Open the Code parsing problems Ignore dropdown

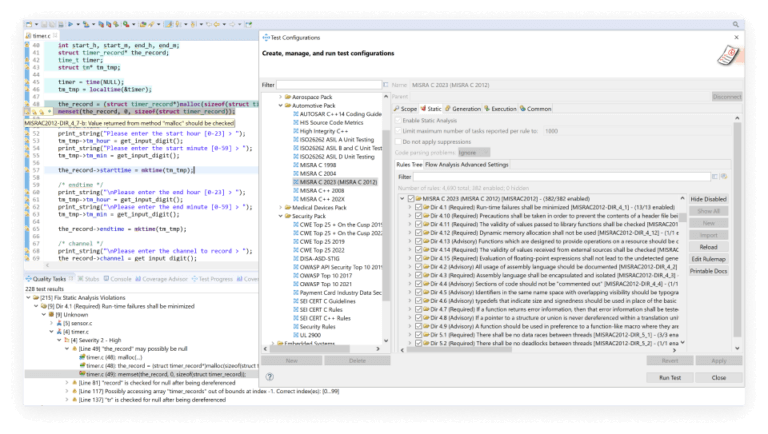(474, 153)
